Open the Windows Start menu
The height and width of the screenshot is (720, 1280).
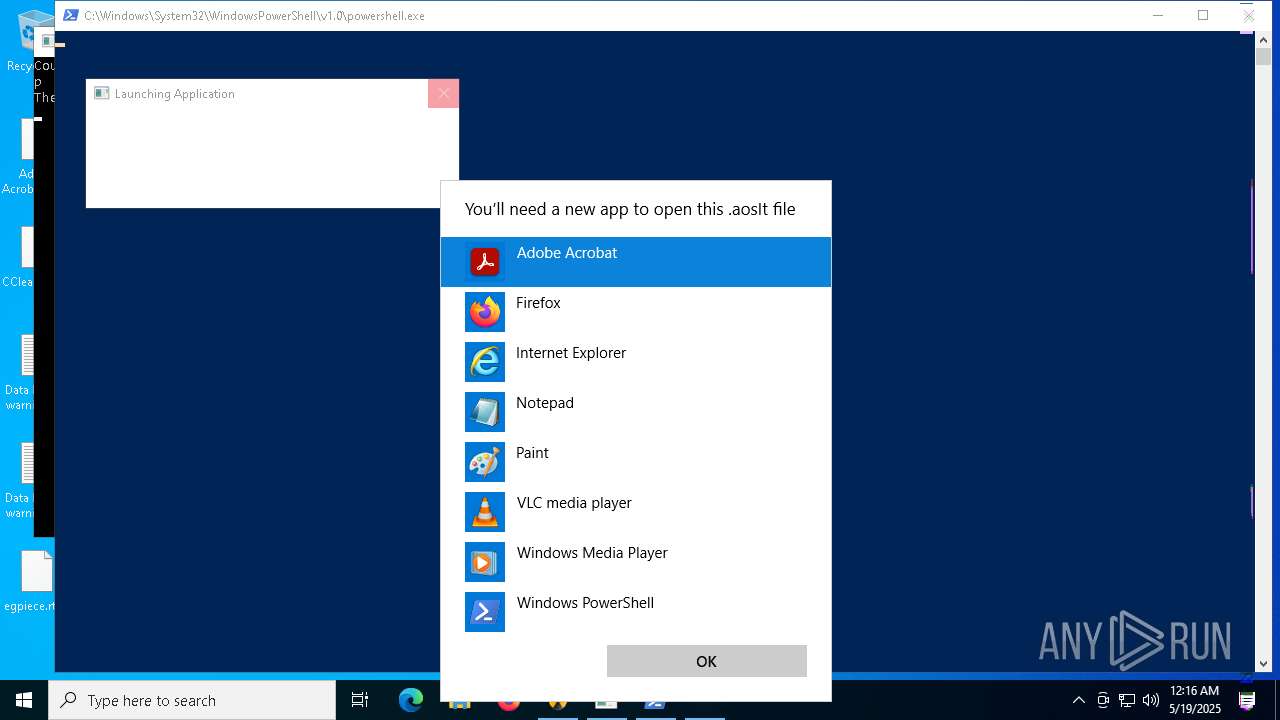click(x=24, y=700)
